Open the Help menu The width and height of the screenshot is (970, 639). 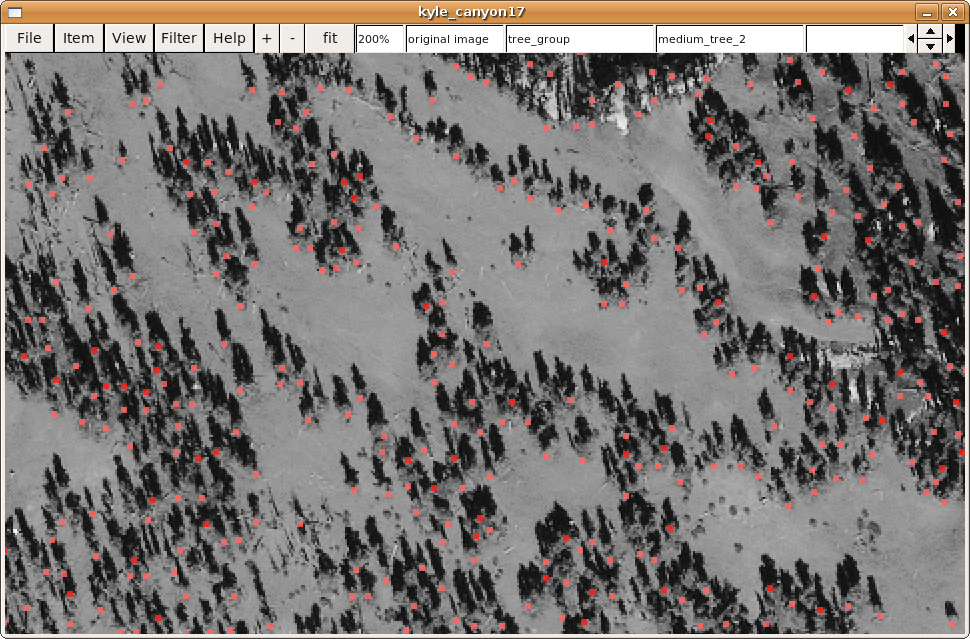pyautogui.click(x=229, y=38)
